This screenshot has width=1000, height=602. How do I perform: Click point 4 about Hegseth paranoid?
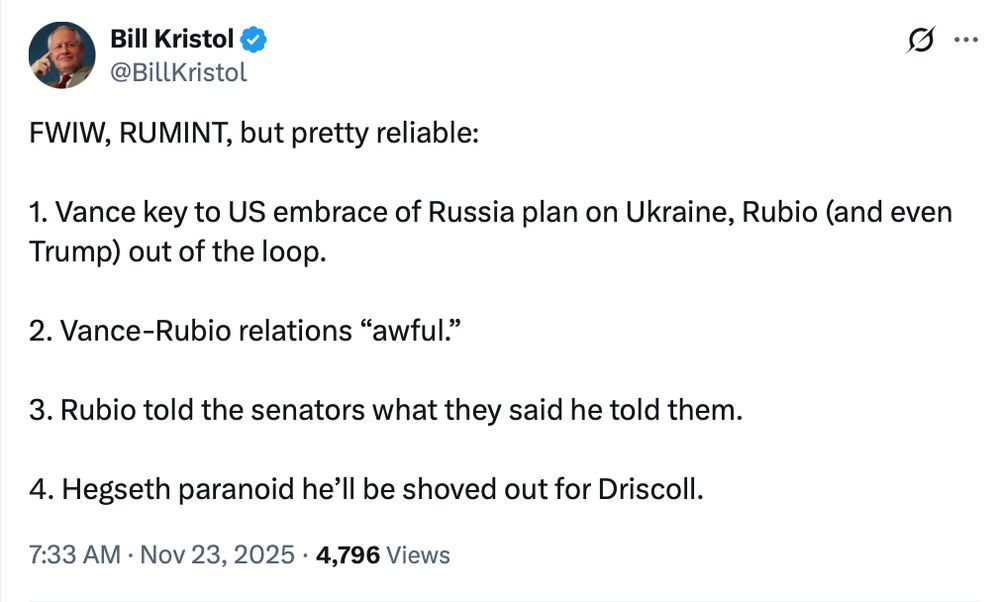click(366, 489)
